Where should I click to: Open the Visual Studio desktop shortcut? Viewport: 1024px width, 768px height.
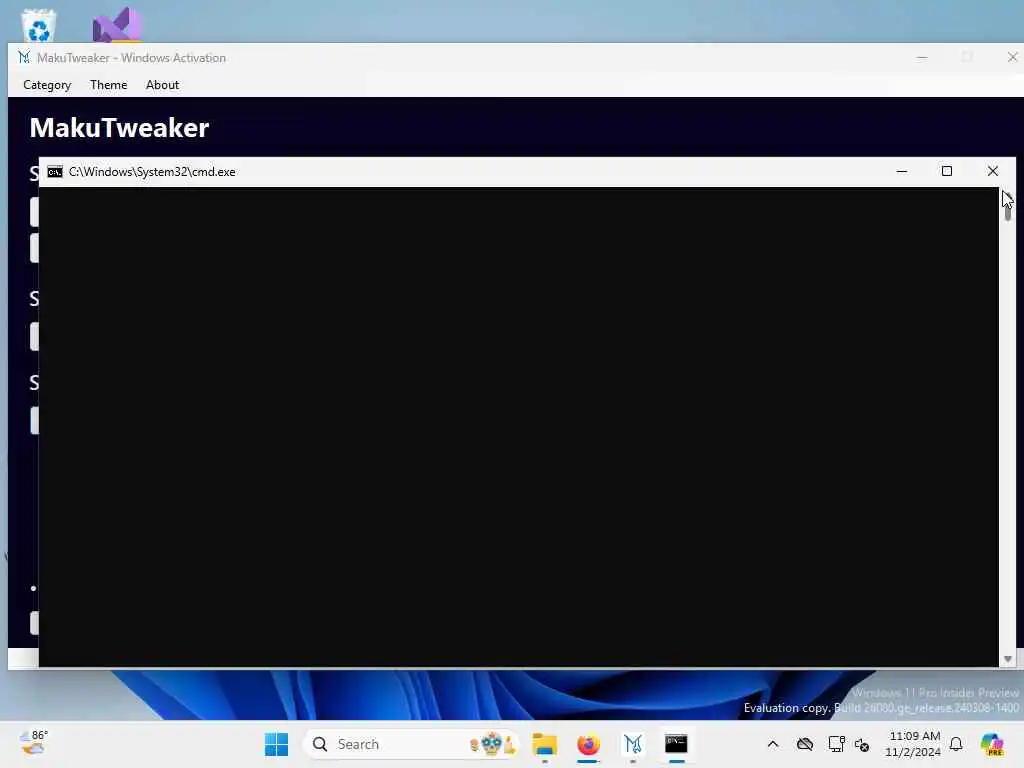[x=118, y=26]
